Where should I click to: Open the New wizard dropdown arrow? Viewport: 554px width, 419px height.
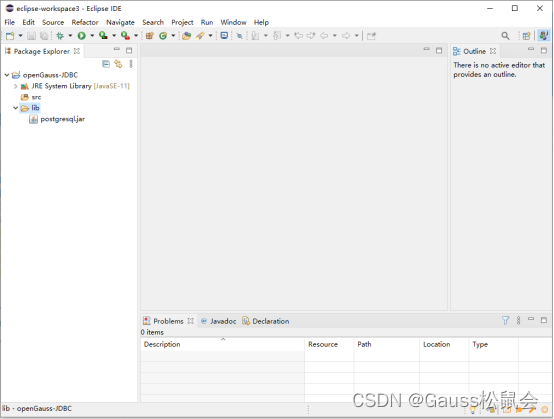coord(20,36)
